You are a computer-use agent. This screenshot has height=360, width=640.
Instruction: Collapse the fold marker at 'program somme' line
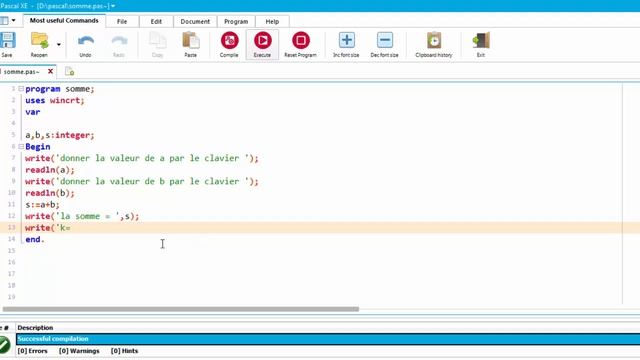pos(21,89)
